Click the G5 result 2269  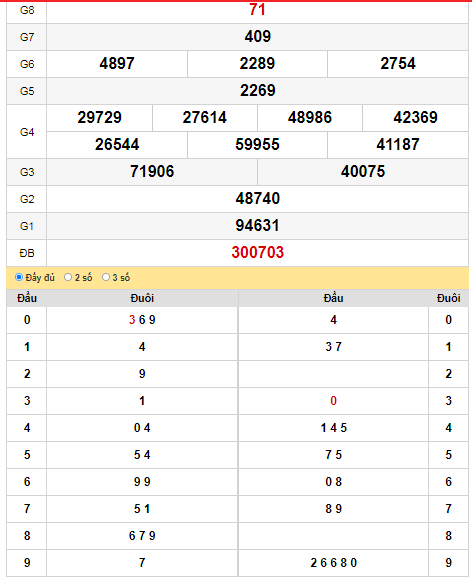[x=257, y=90]
